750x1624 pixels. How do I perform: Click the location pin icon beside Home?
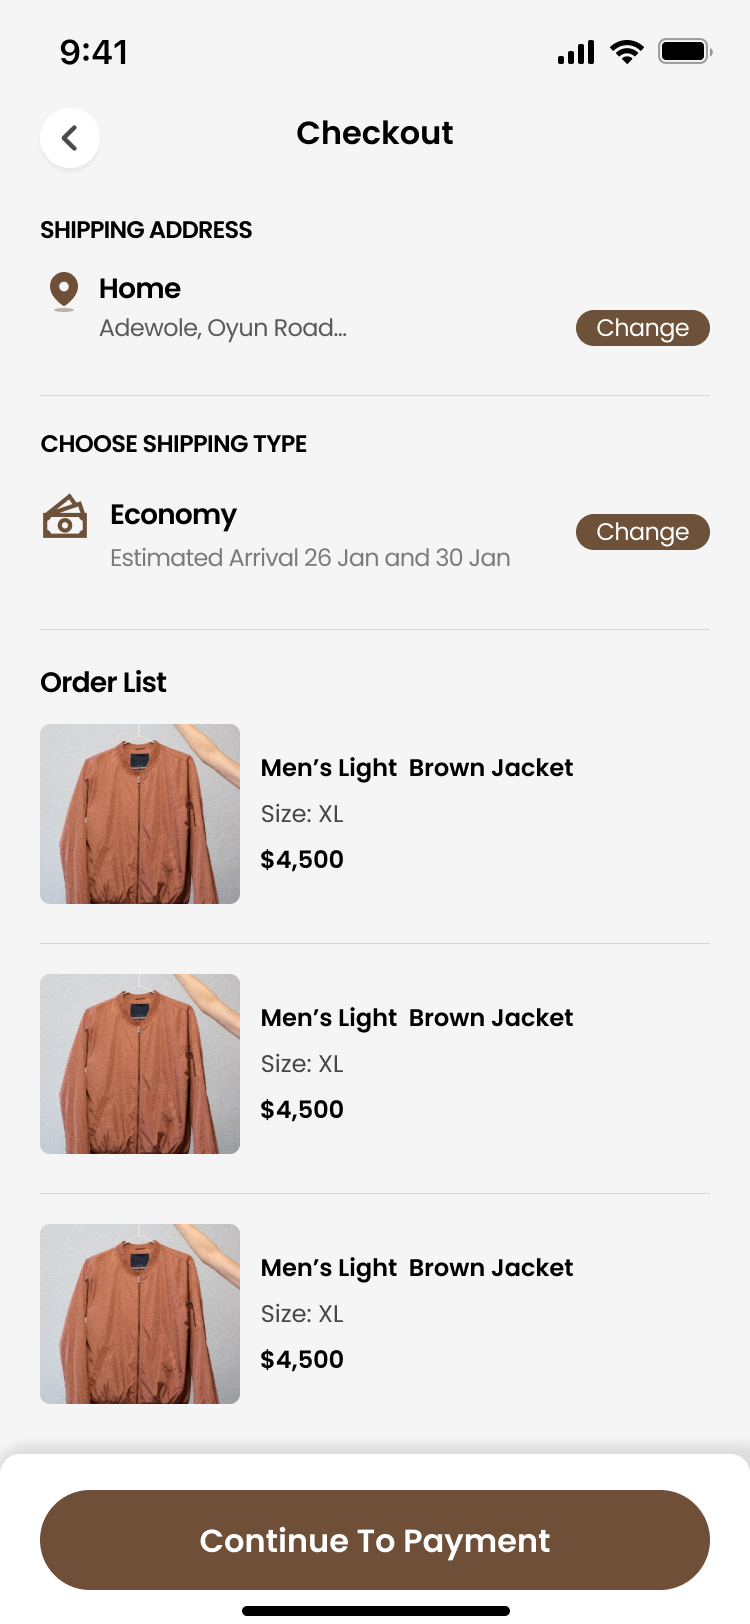(x=64, y=290)
